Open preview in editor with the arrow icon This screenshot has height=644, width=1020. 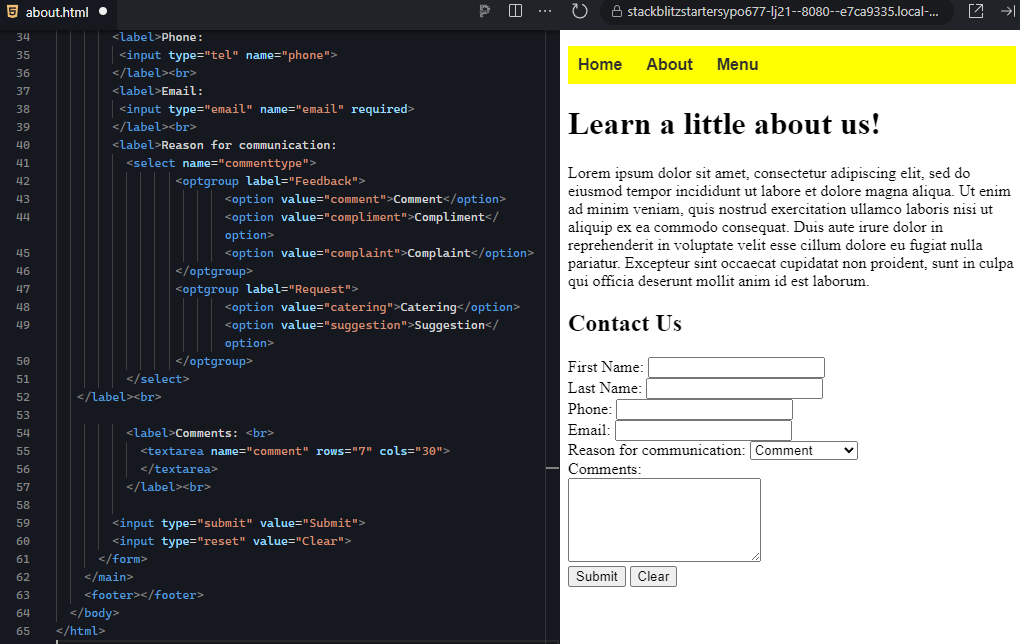(x=1008, y=13)
